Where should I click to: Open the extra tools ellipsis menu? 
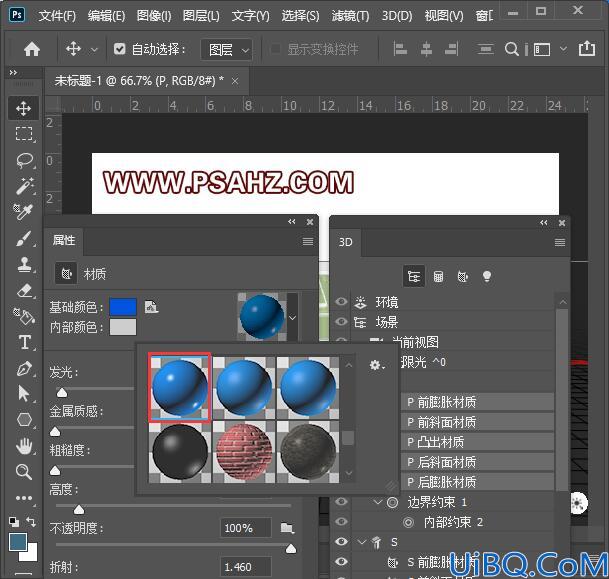(24, 498)
